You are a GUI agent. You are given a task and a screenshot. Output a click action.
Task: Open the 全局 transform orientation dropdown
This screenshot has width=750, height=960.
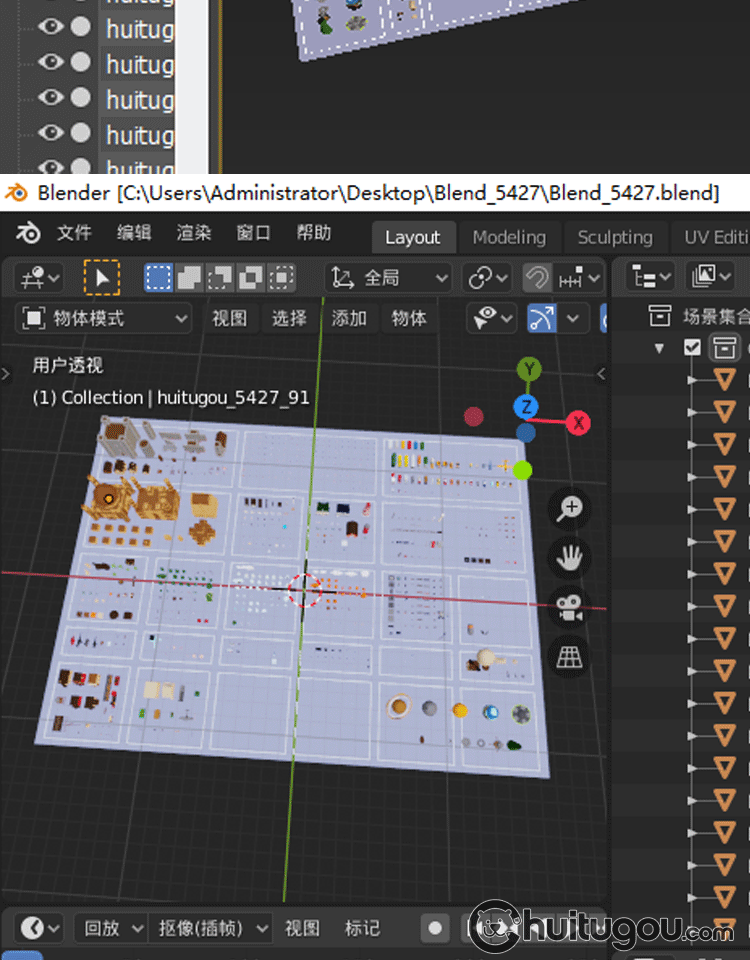click(x=390, y=277)
